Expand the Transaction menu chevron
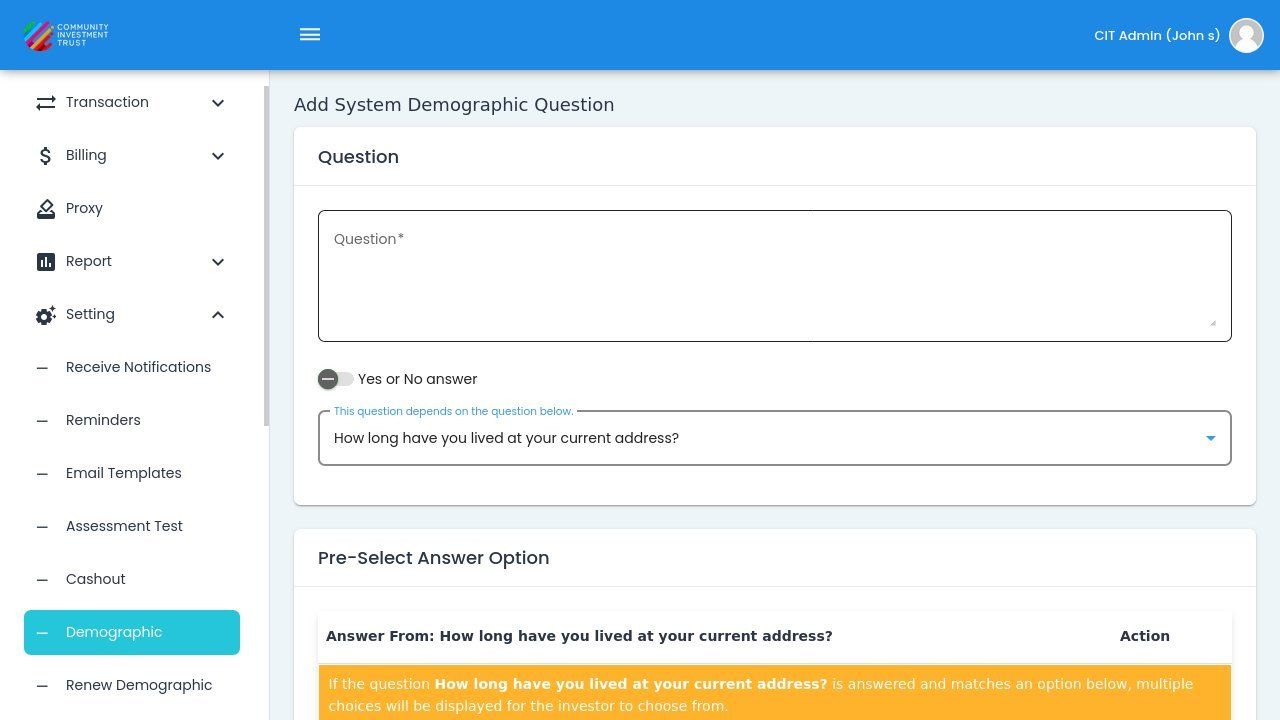 (218, 103)
